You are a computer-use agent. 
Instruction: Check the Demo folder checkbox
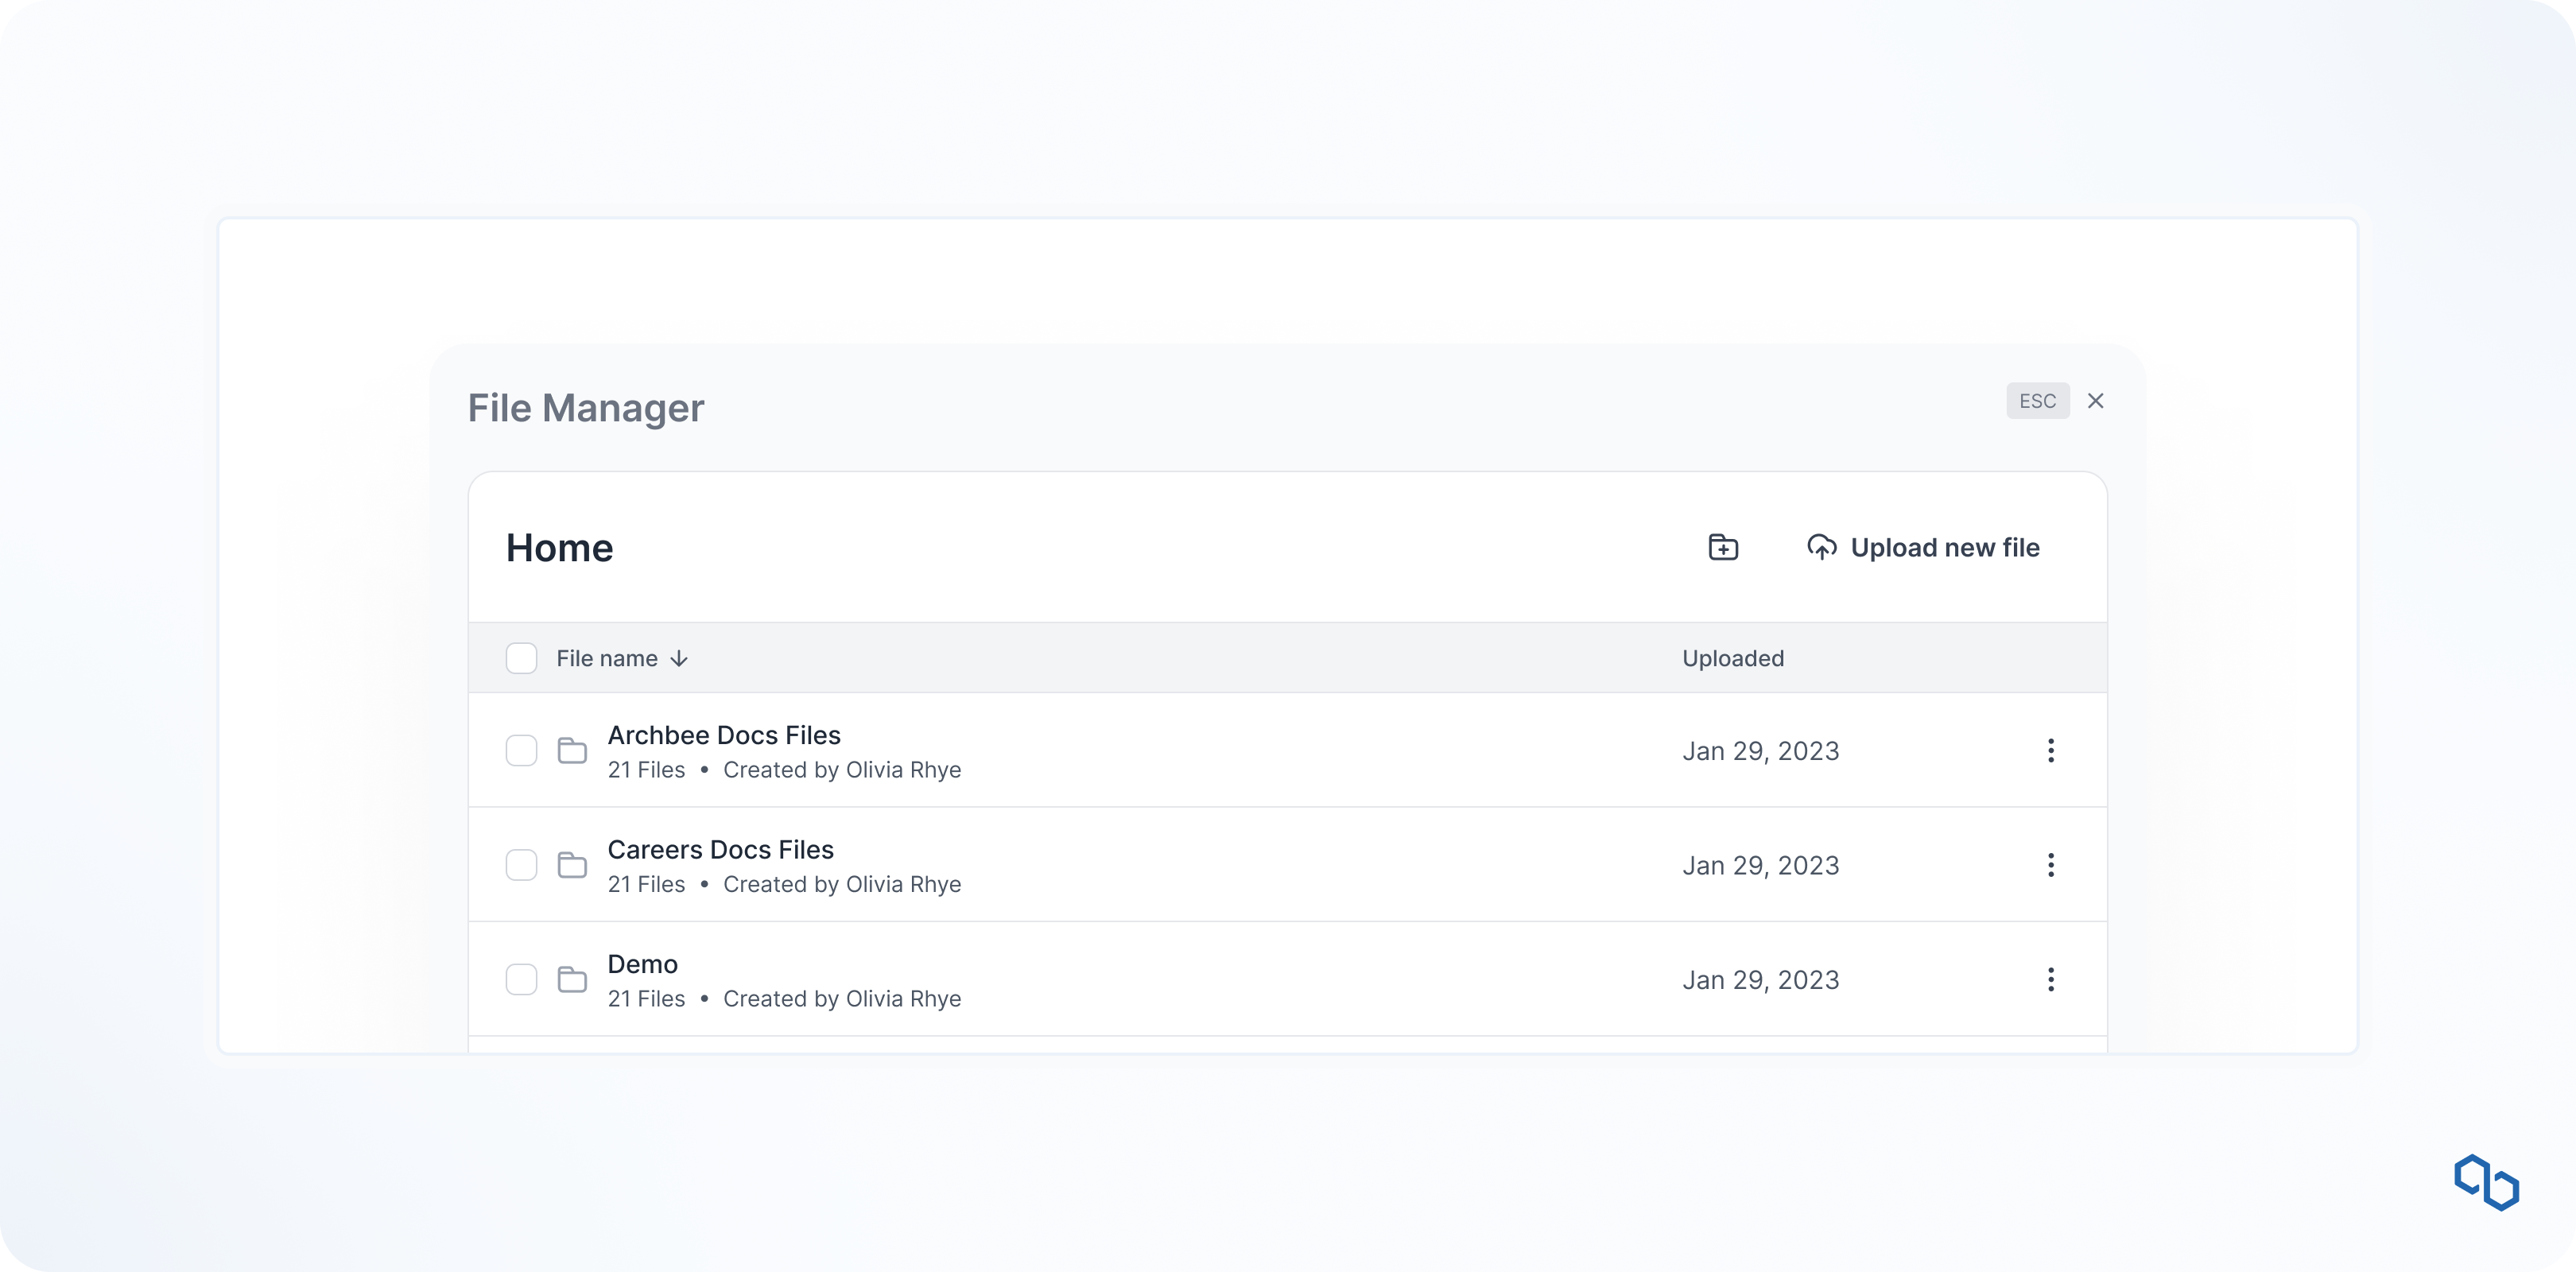521,979
